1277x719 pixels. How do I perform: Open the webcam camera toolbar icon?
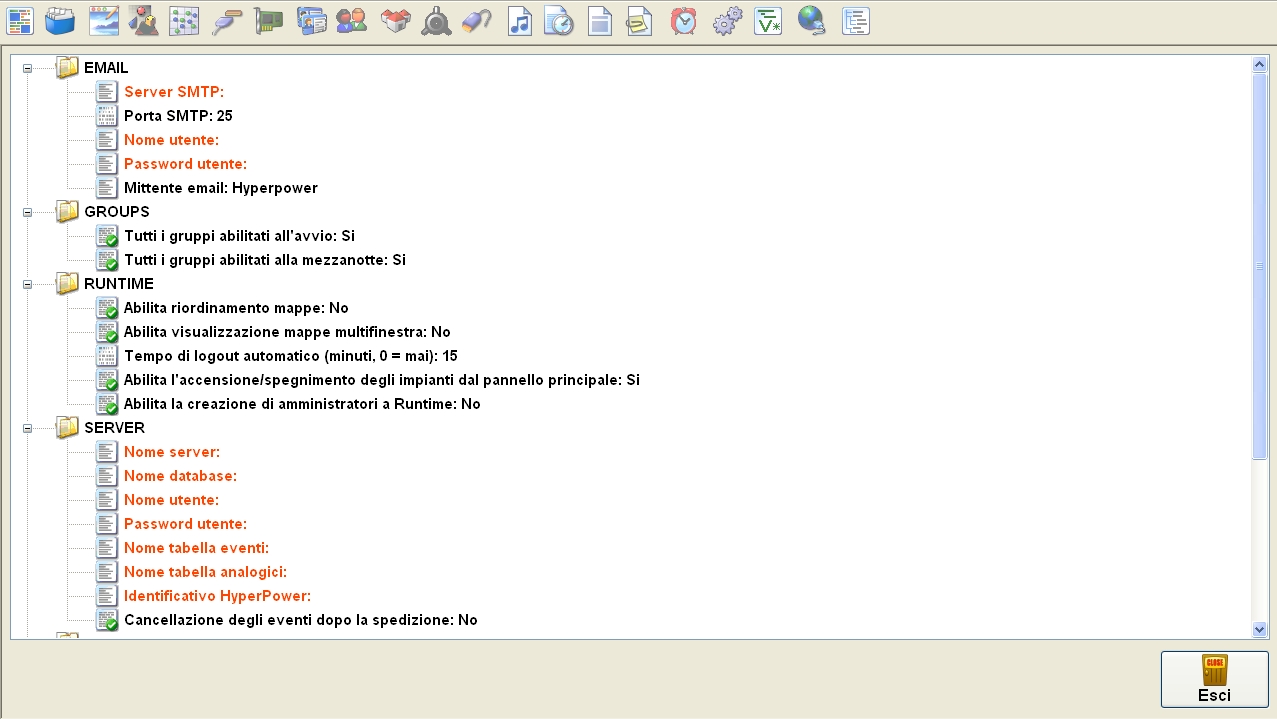[x=436, y=21]
